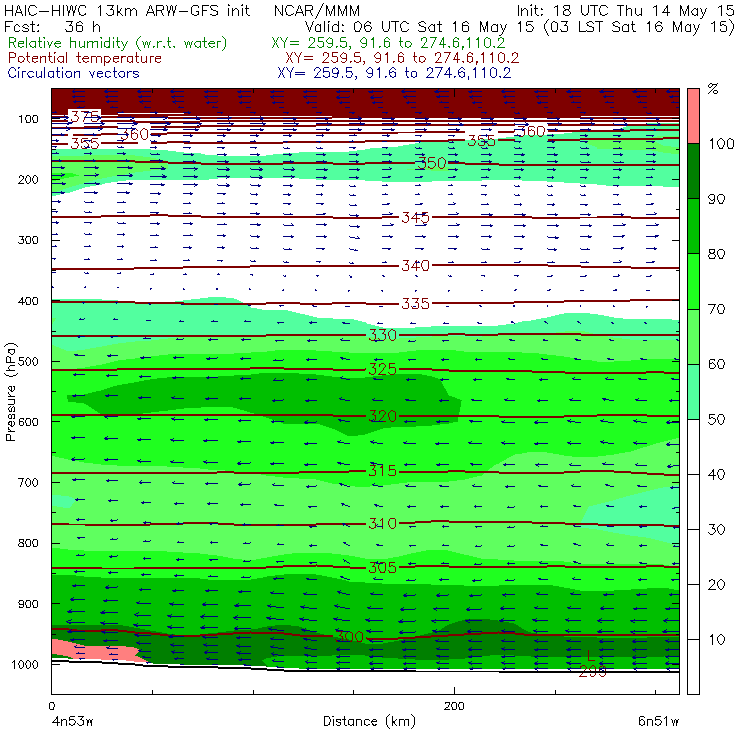This screenshot has width=740, height=740.
Task: Click the '320' isentrope contour label
Action: [x=382, y=416]
